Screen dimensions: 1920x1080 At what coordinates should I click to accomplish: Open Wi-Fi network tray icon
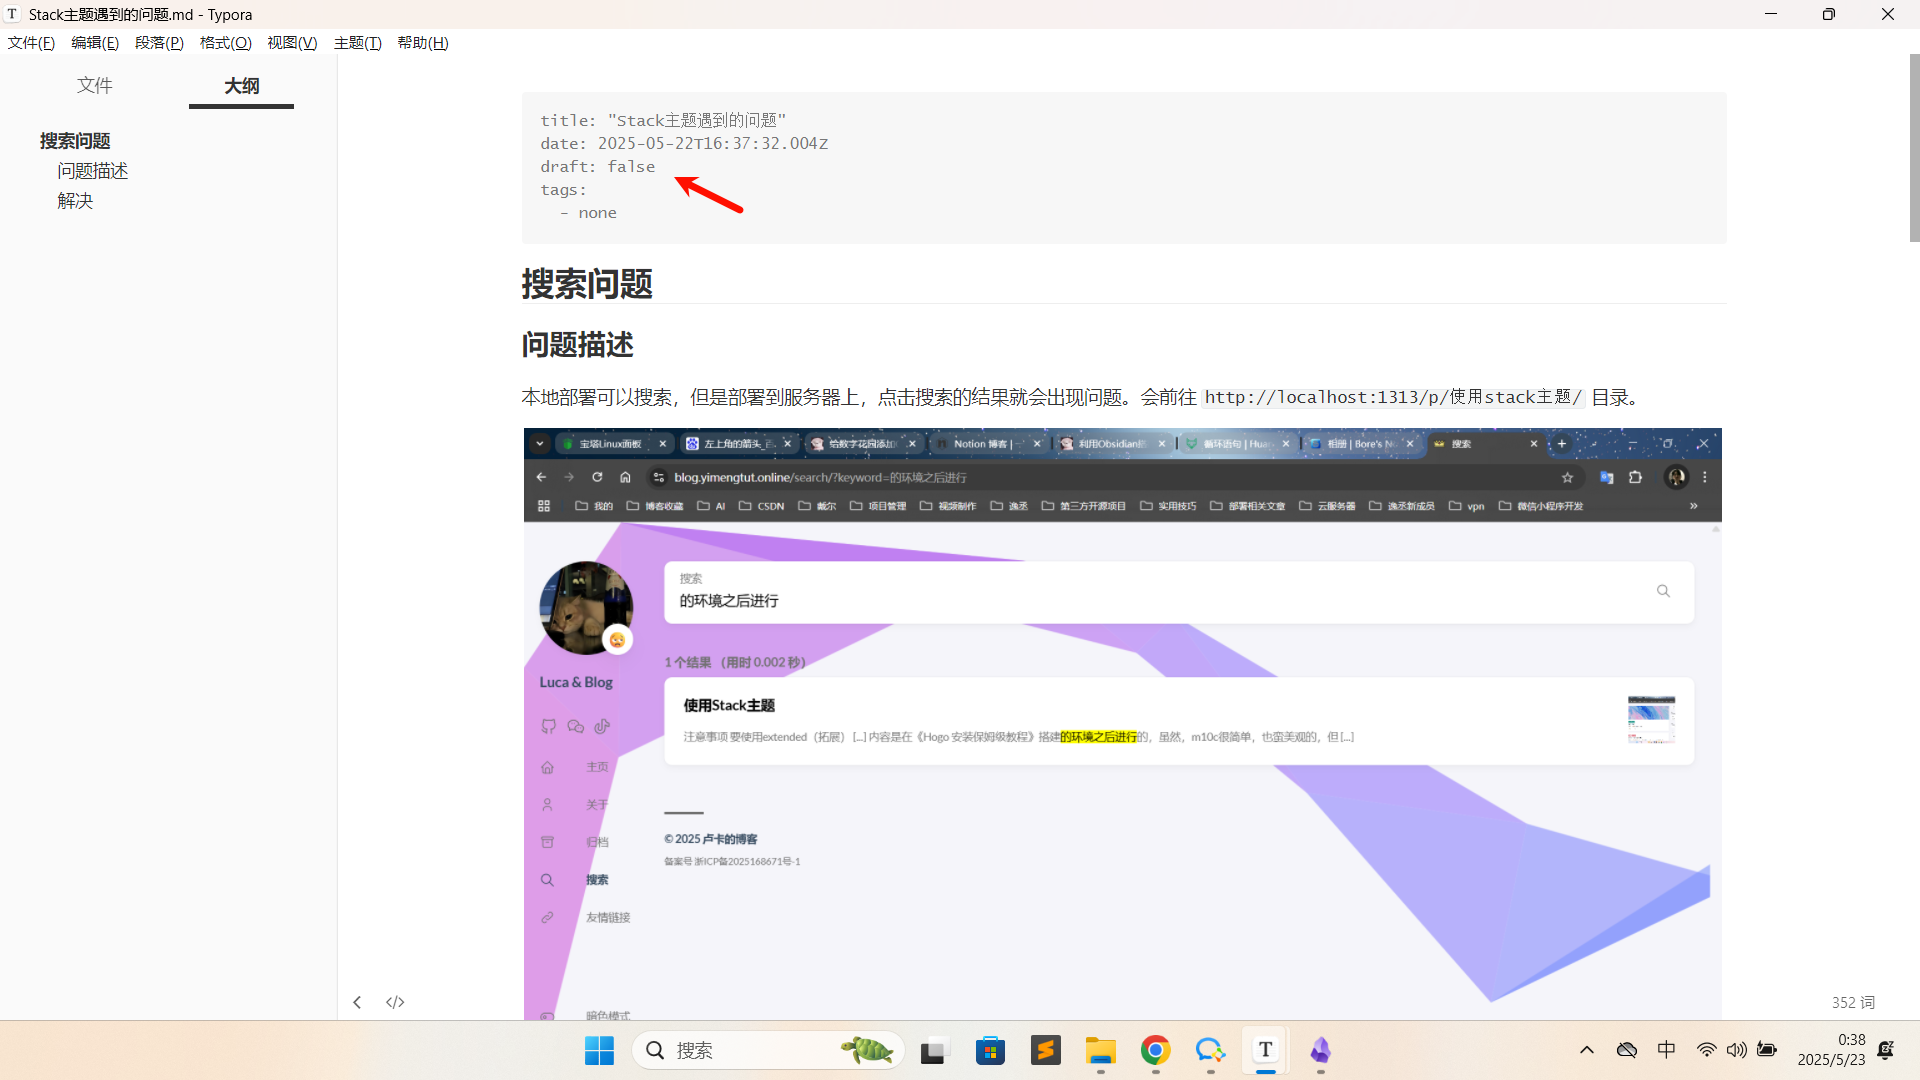(1707, 1050)
